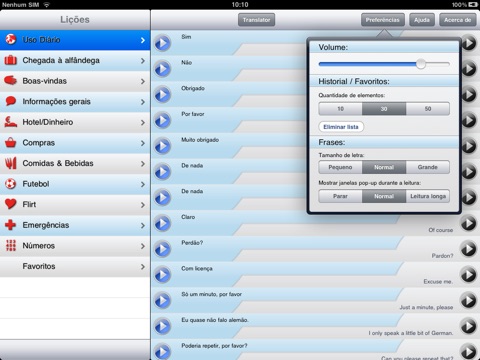Play 'Eu quase não falo alemão' audio
Image resolution: width=480 pixels, height=360 pixels.
click(x=163, y=326)
